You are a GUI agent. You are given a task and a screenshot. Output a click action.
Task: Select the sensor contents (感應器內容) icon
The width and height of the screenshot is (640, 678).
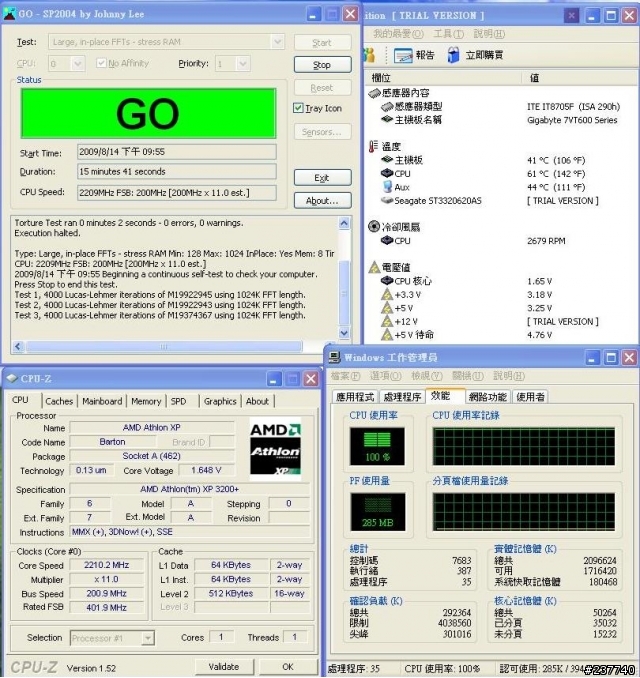coord(374,93)
